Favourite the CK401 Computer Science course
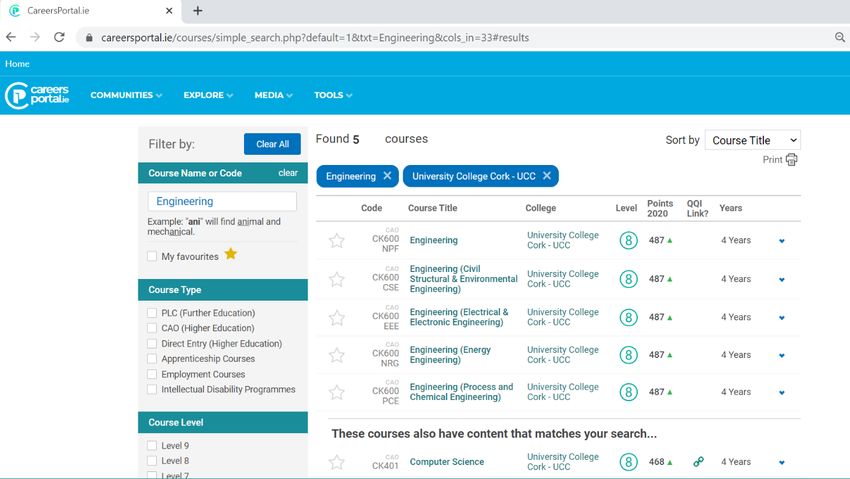Image resolution: width=850 pixels, height=479 pixels. point(337,462)
